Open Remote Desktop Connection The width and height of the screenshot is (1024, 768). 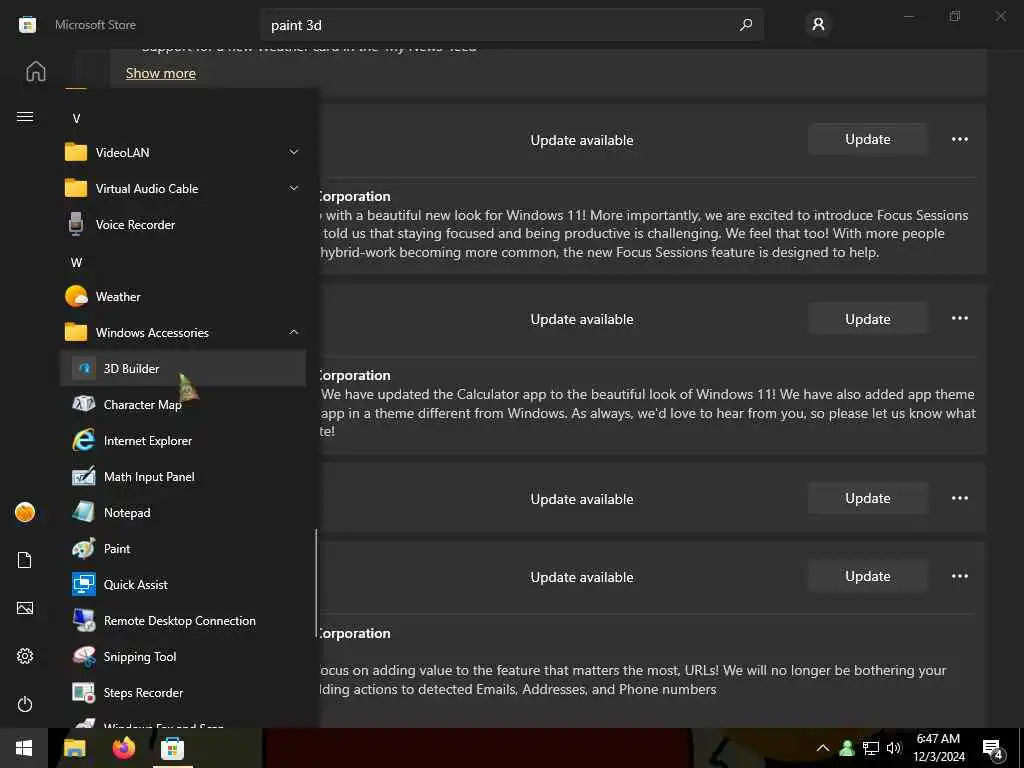[x=183, y=620]
